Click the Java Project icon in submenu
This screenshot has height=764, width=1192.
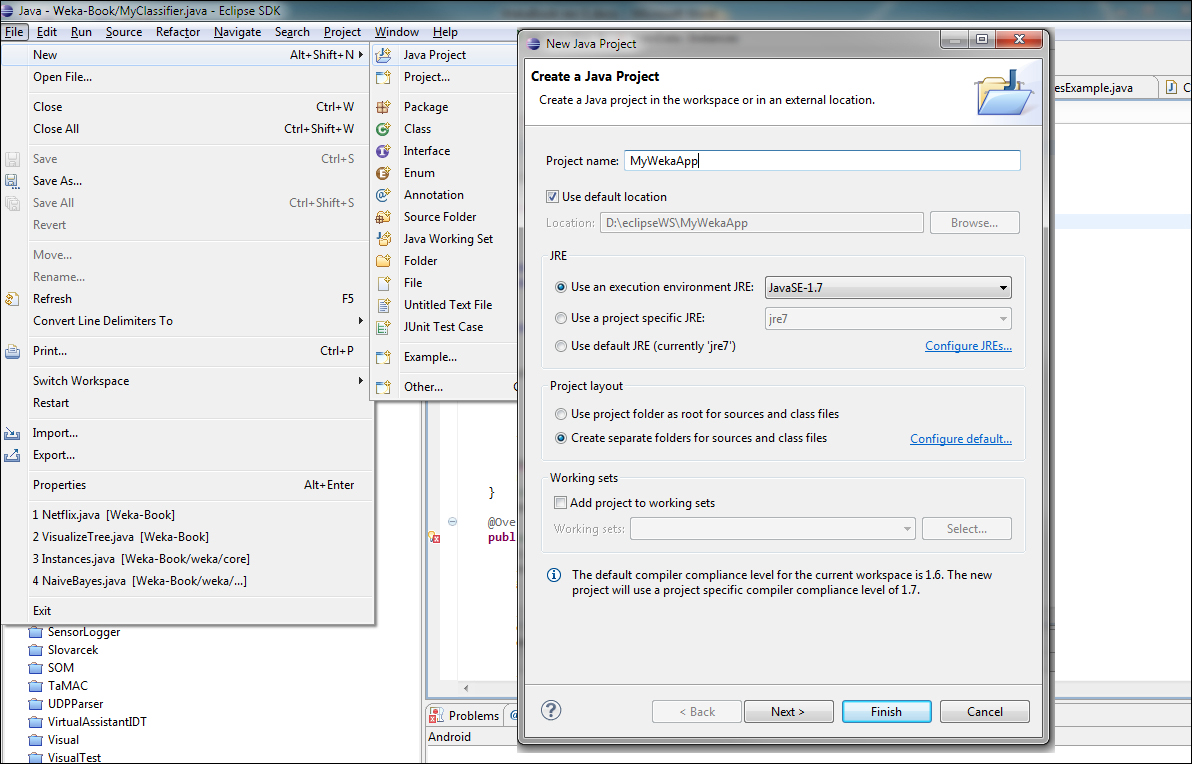coord(383,55)
